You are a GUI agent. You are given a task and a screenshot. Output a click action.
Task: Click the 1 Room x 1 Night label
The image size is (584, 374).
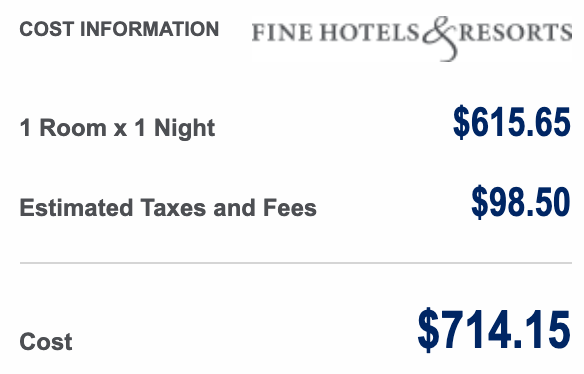(117, 129)
